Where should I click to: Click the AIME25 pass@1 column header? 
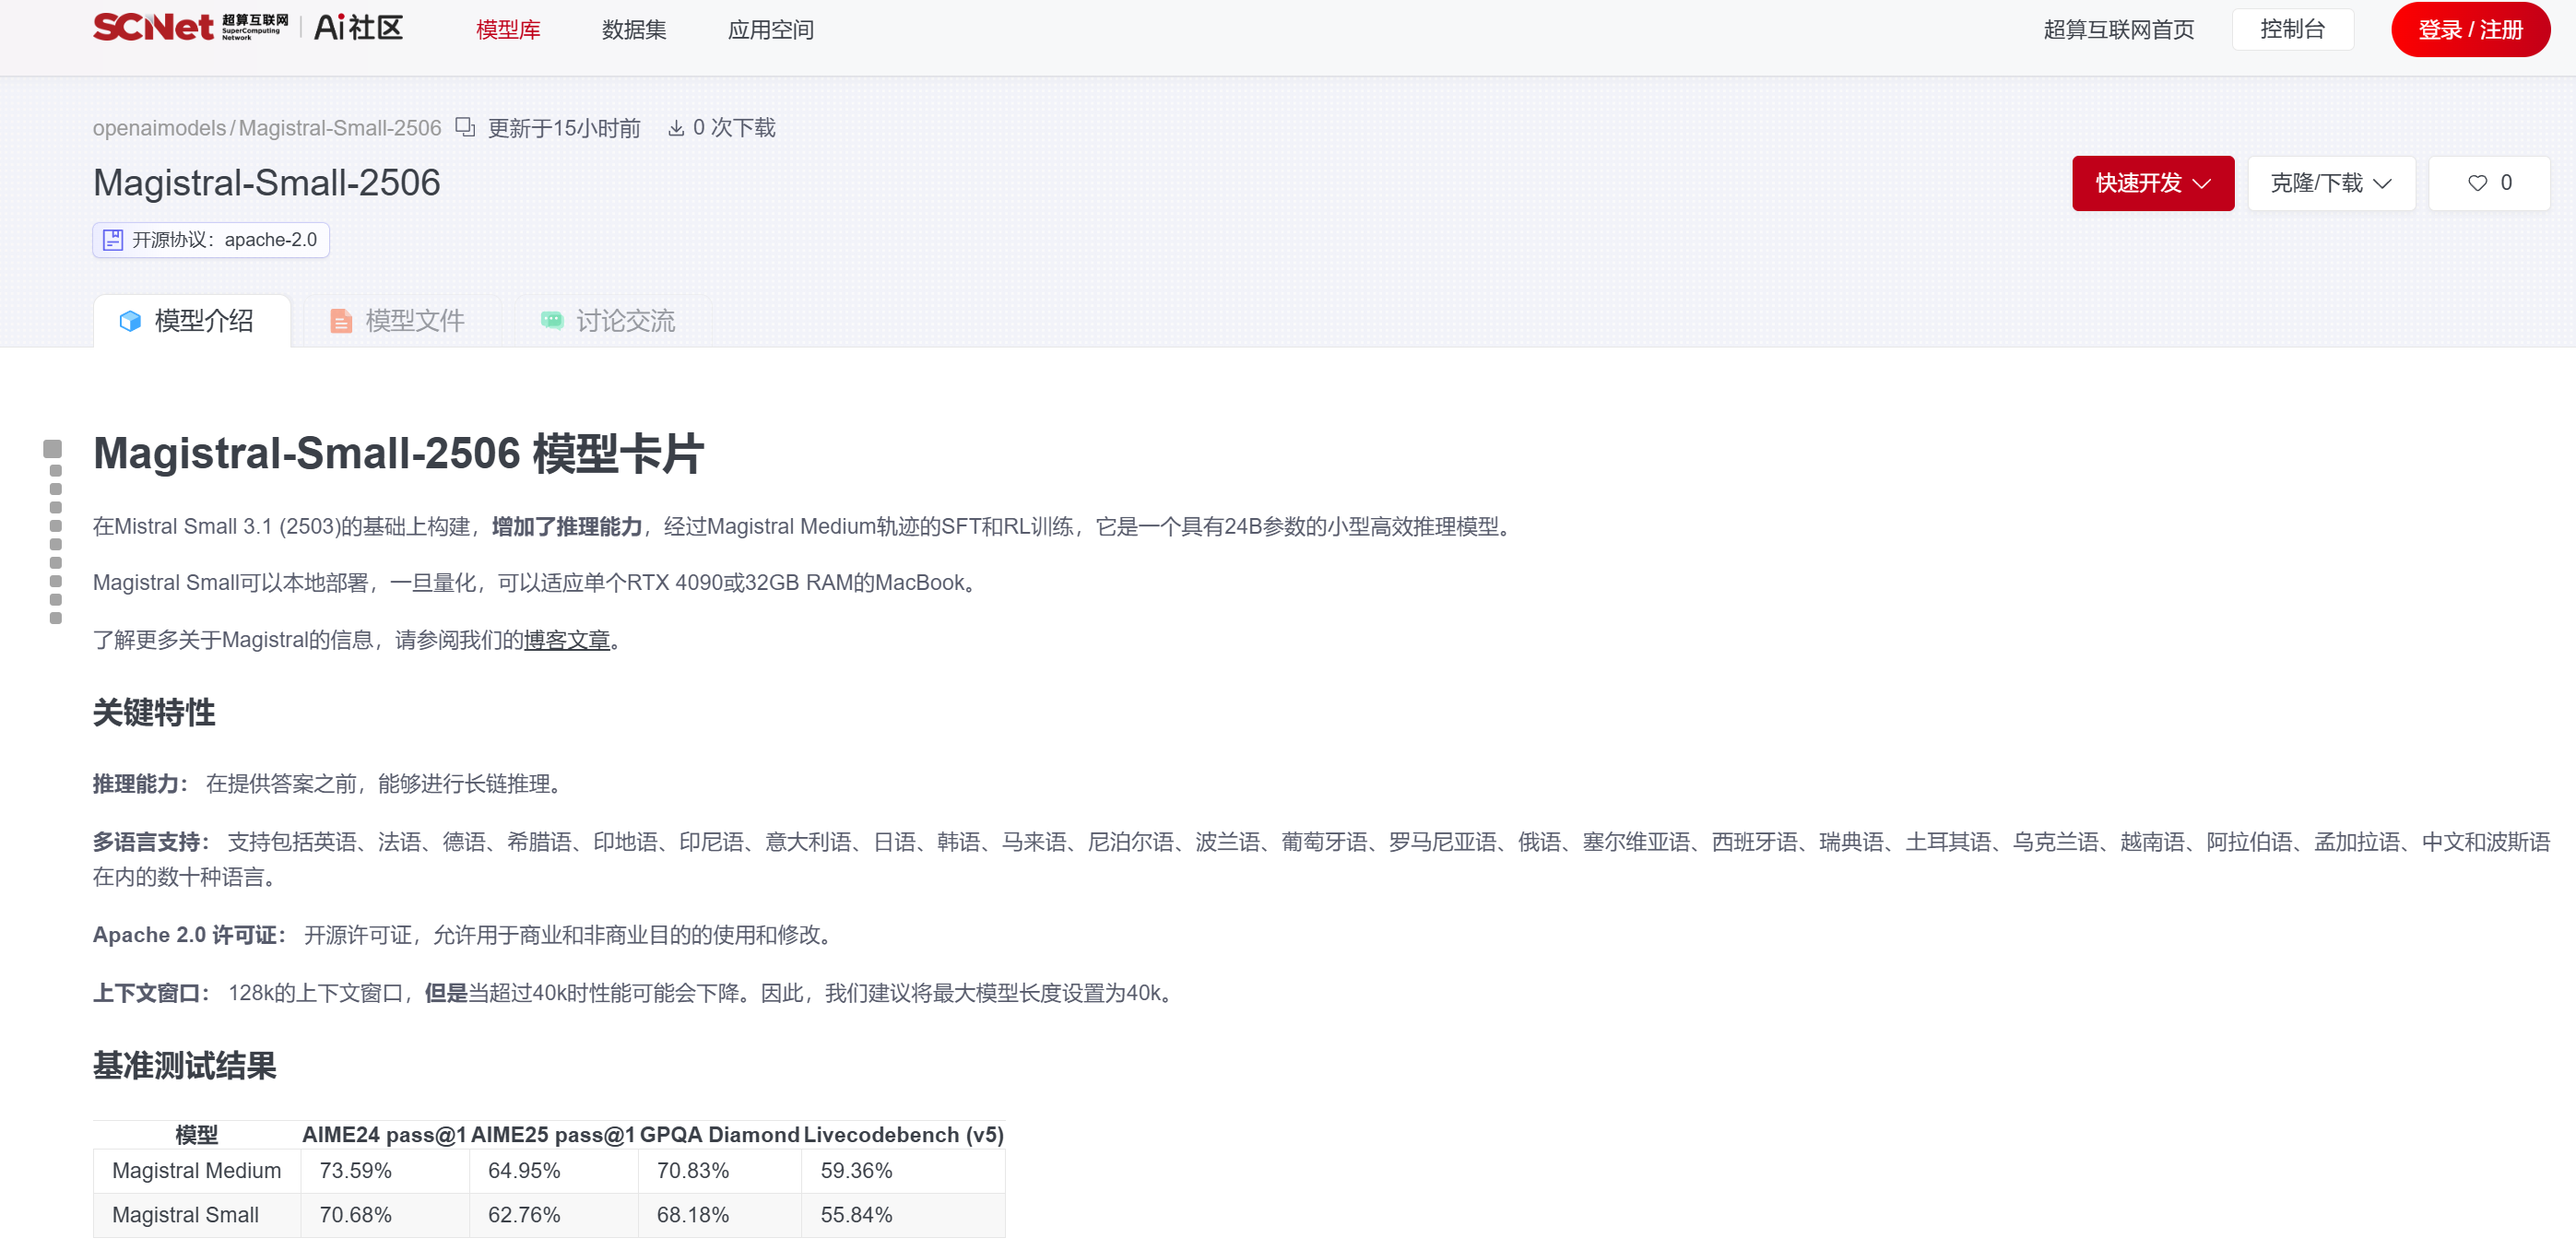(x=554, y=1135)
